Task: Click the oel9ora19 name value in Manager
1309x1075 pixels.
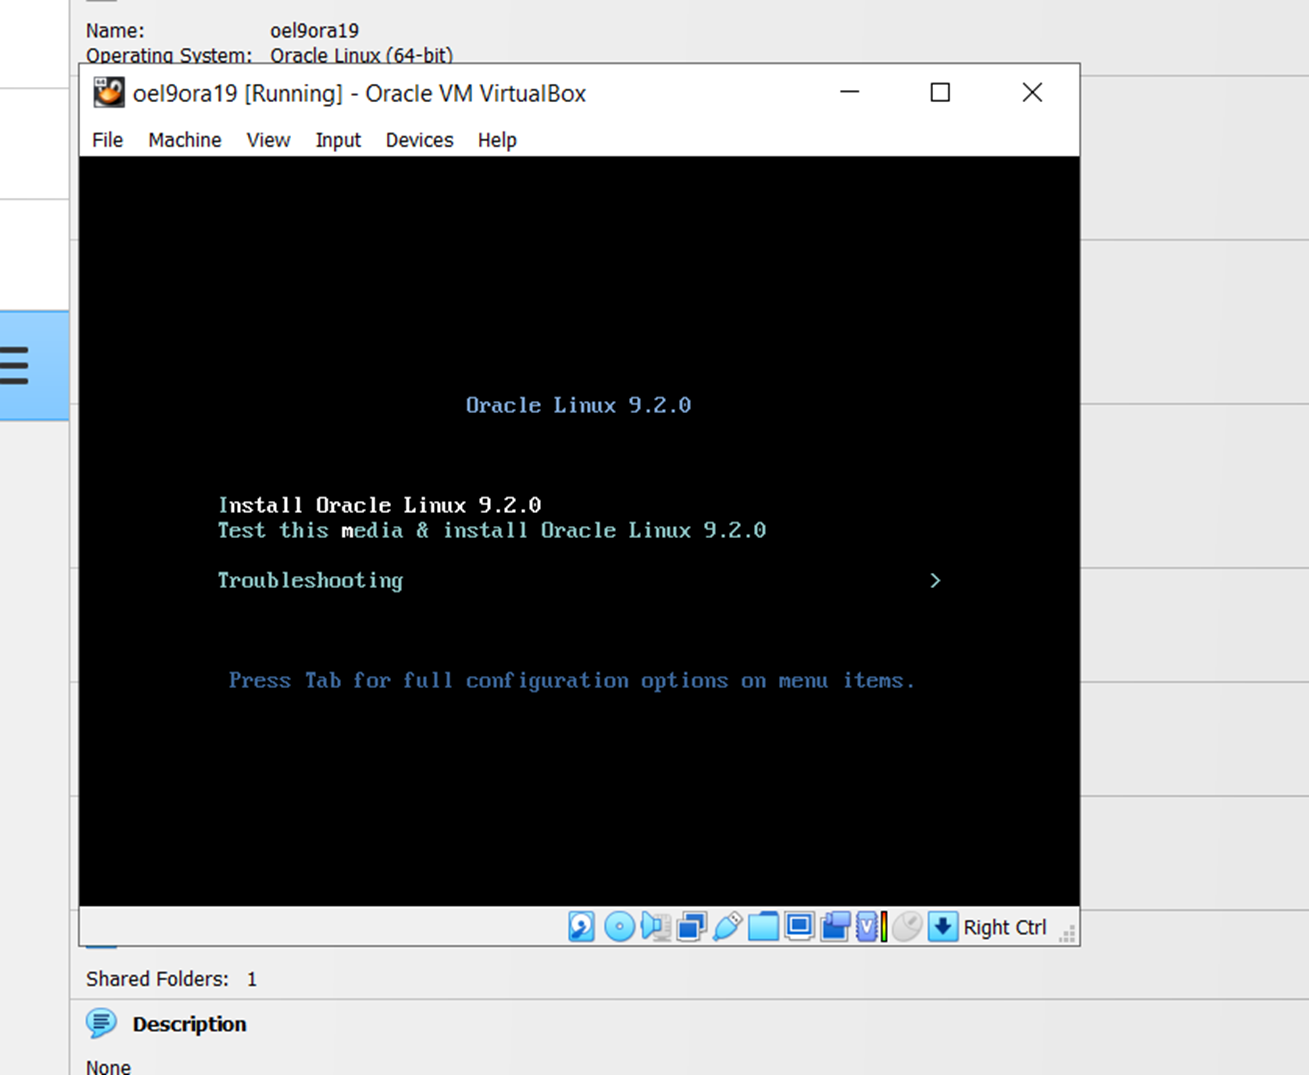Action: (x=314, y=31)
